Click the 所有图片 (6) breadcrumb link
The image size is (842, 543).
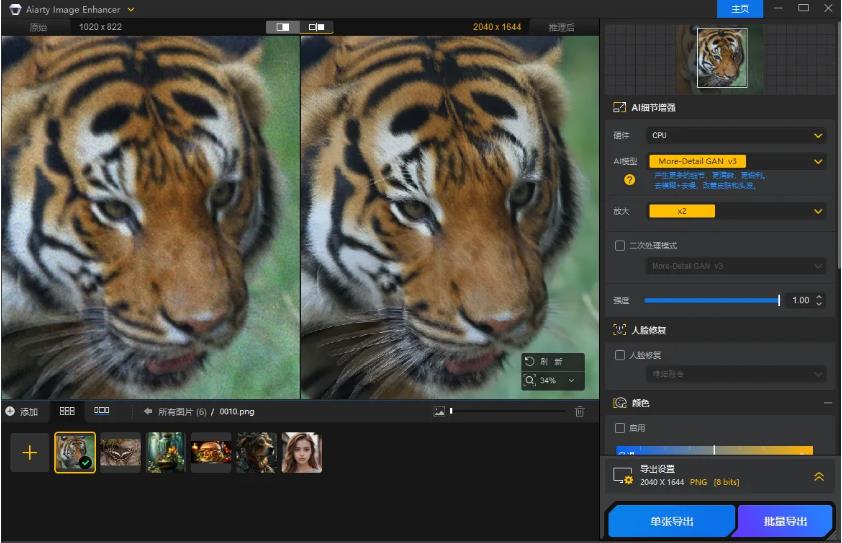pyautogui.click(x=182, y=412)
